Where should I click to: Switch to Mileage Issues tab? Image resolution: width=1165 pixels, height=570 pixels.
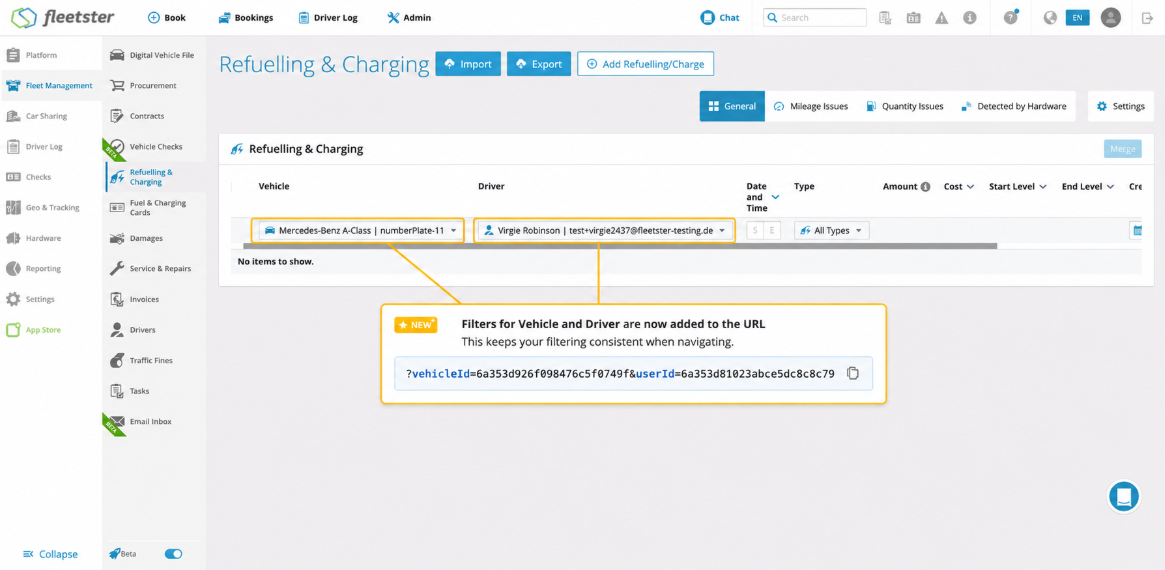(811, 106)
